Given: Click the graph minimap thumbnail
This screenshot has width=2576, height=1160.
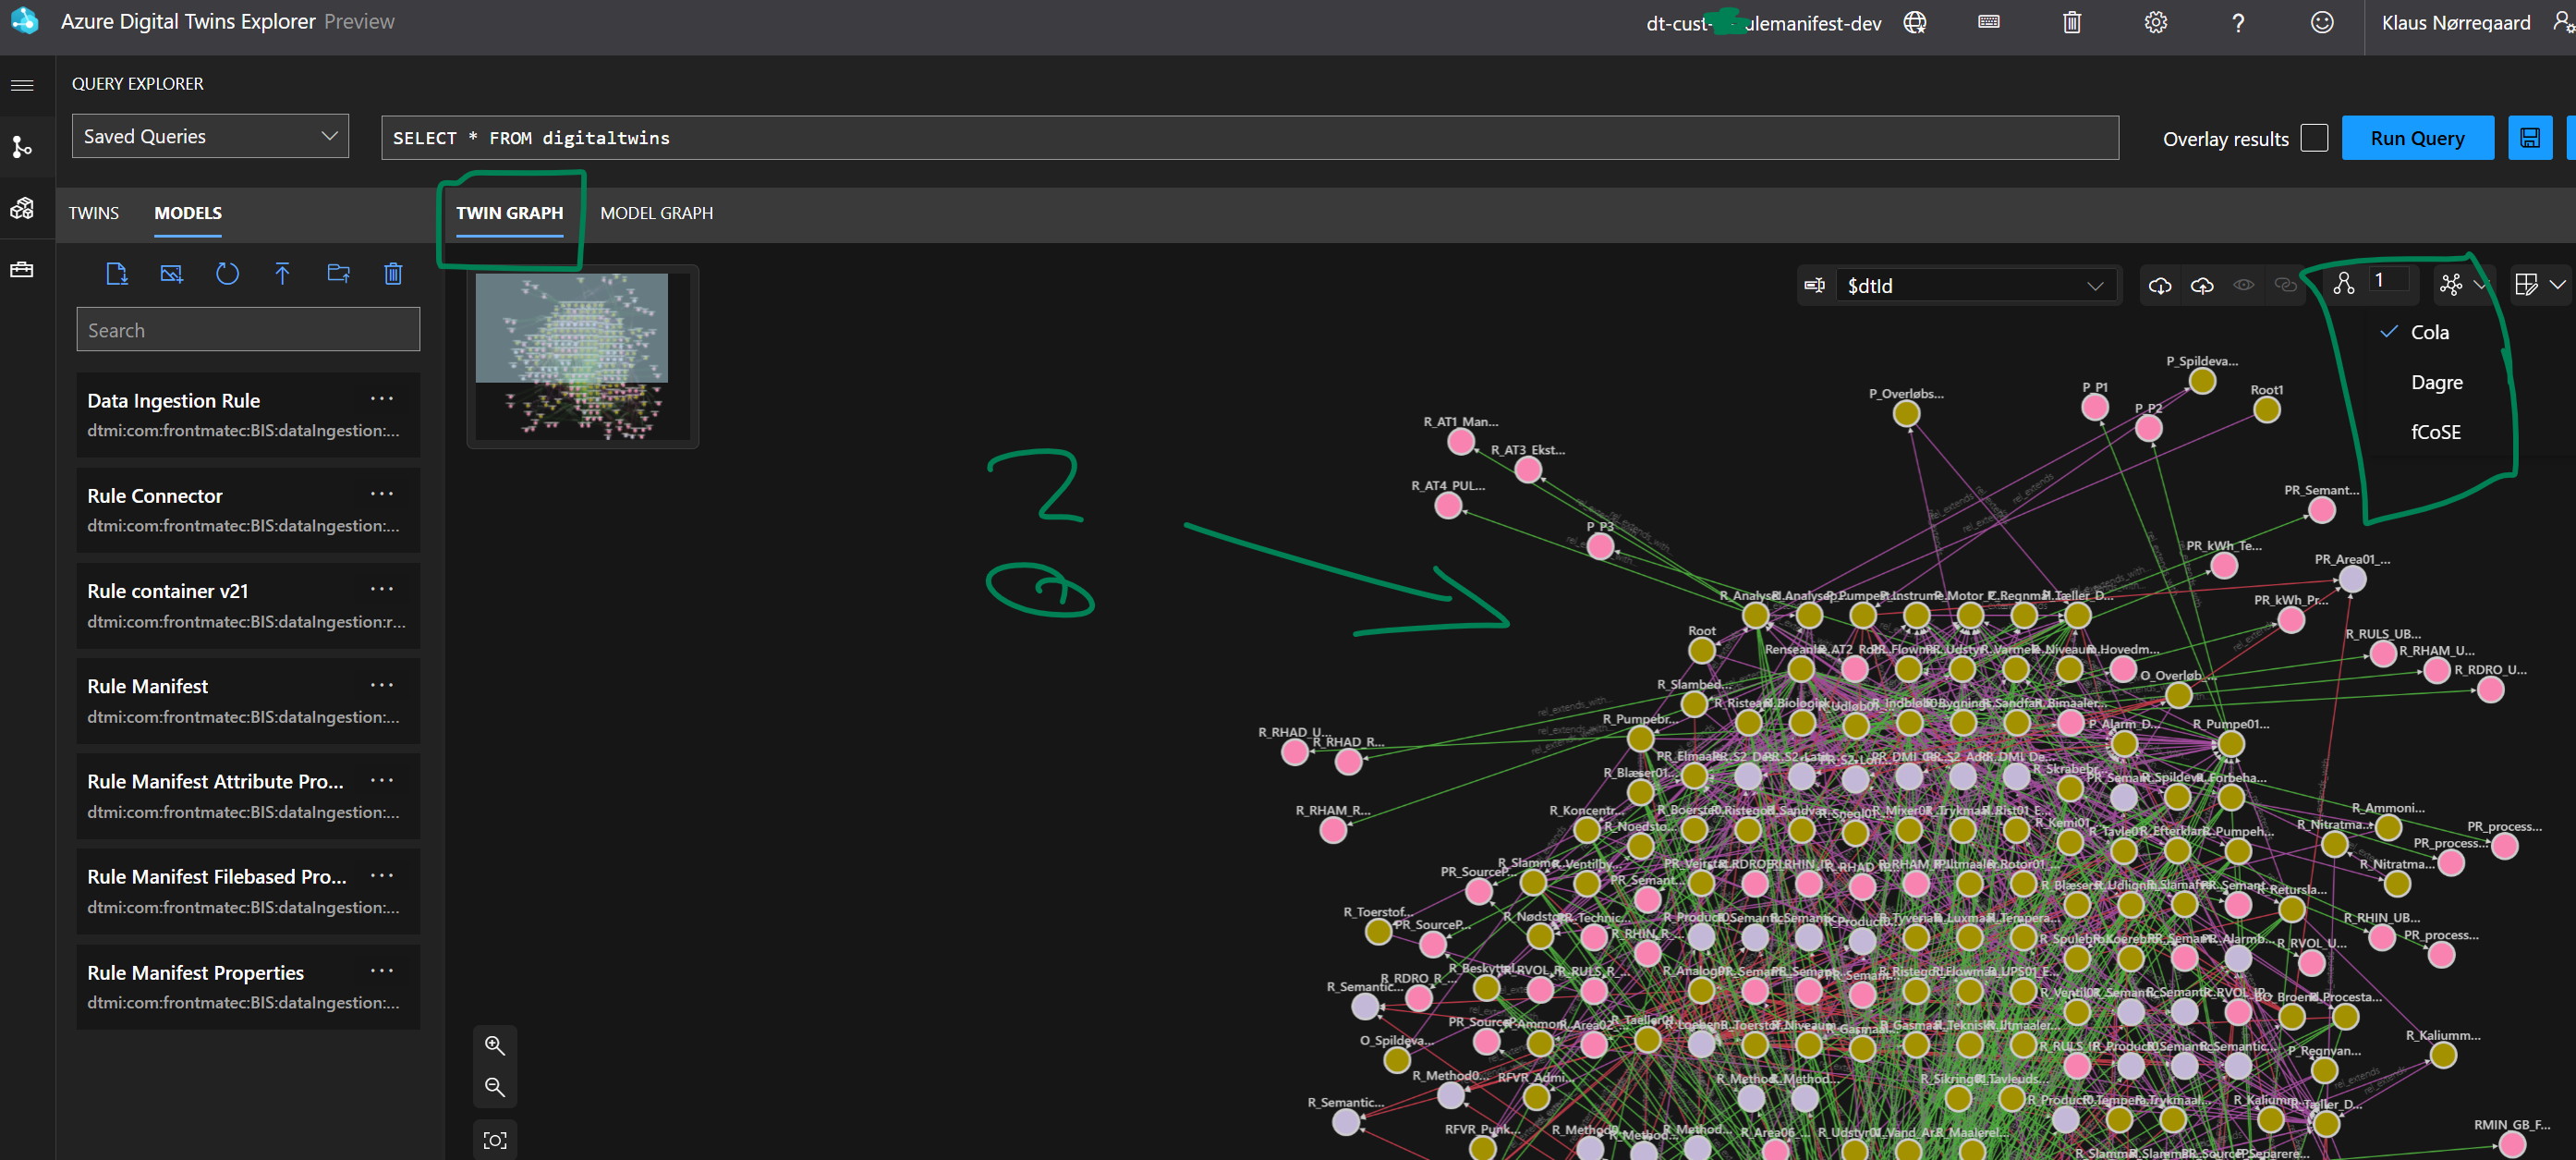Looking at the screenshot, I should pos(582,356).
